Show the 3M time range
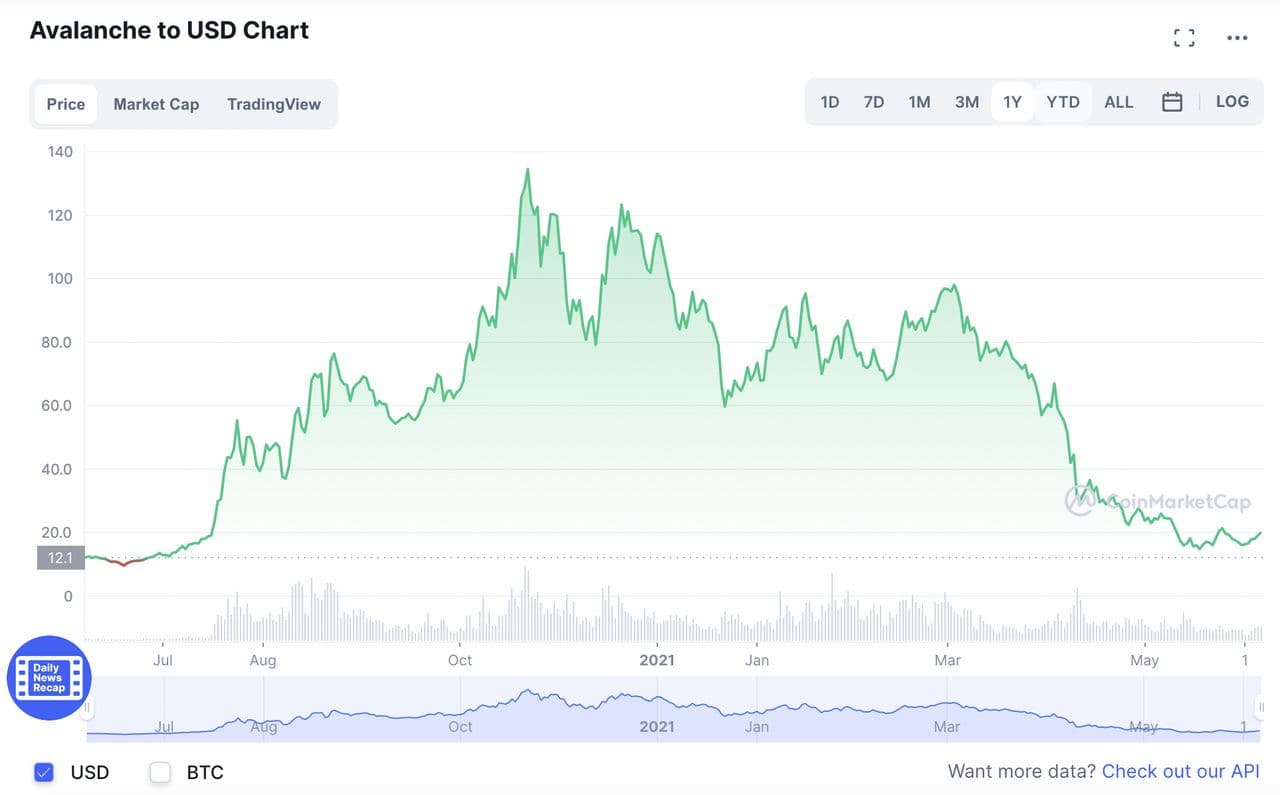 point(966,102)
